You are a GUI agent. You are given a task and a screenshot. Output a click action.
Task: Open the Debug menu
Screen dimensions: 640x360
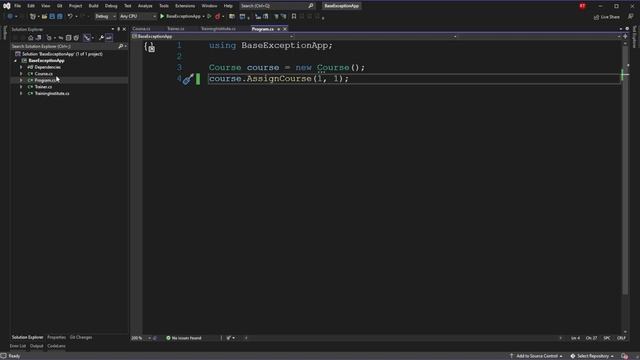pos(111,6)
